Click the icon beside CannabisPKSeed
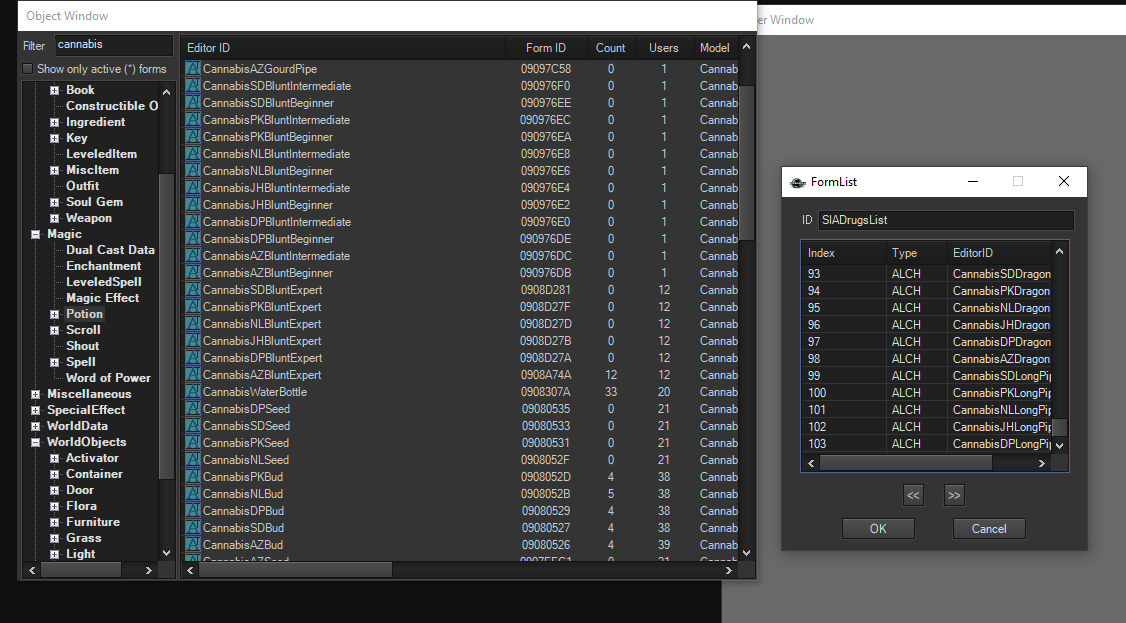1126x623 pixels. pyautogui.click(x=192, y=443)
